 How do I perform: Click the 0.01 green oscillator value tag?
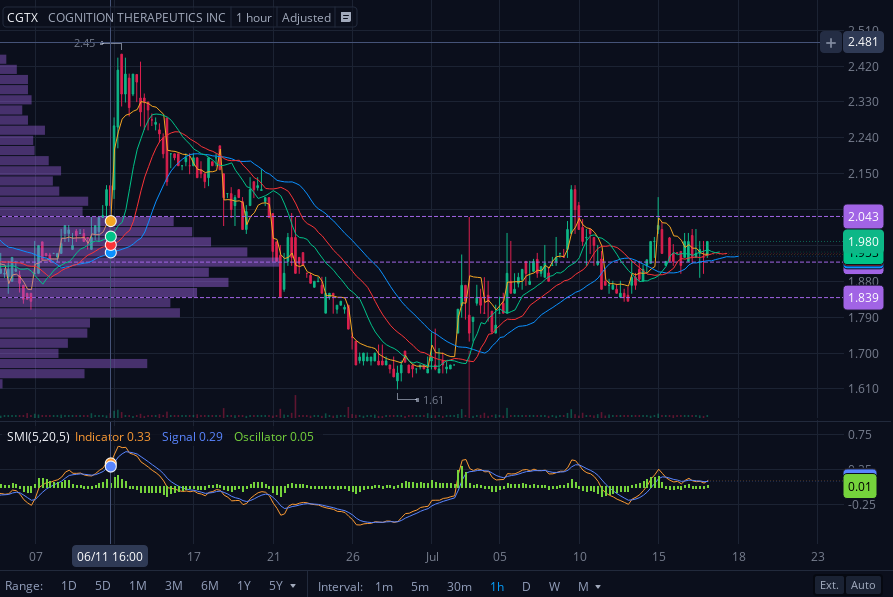(859, 486)
